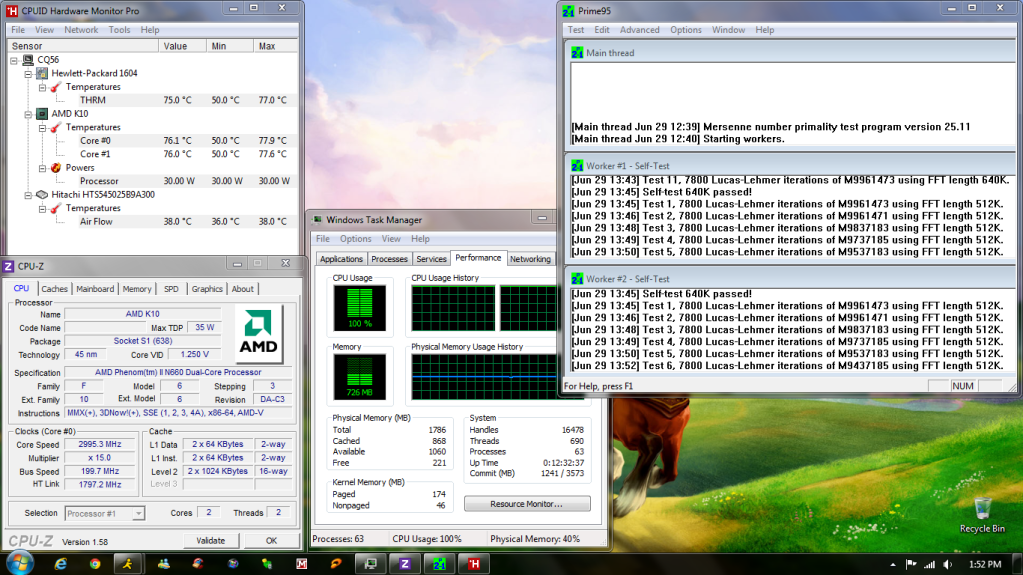
Task: Select the Main thread window icon
Action: [577, 53]
